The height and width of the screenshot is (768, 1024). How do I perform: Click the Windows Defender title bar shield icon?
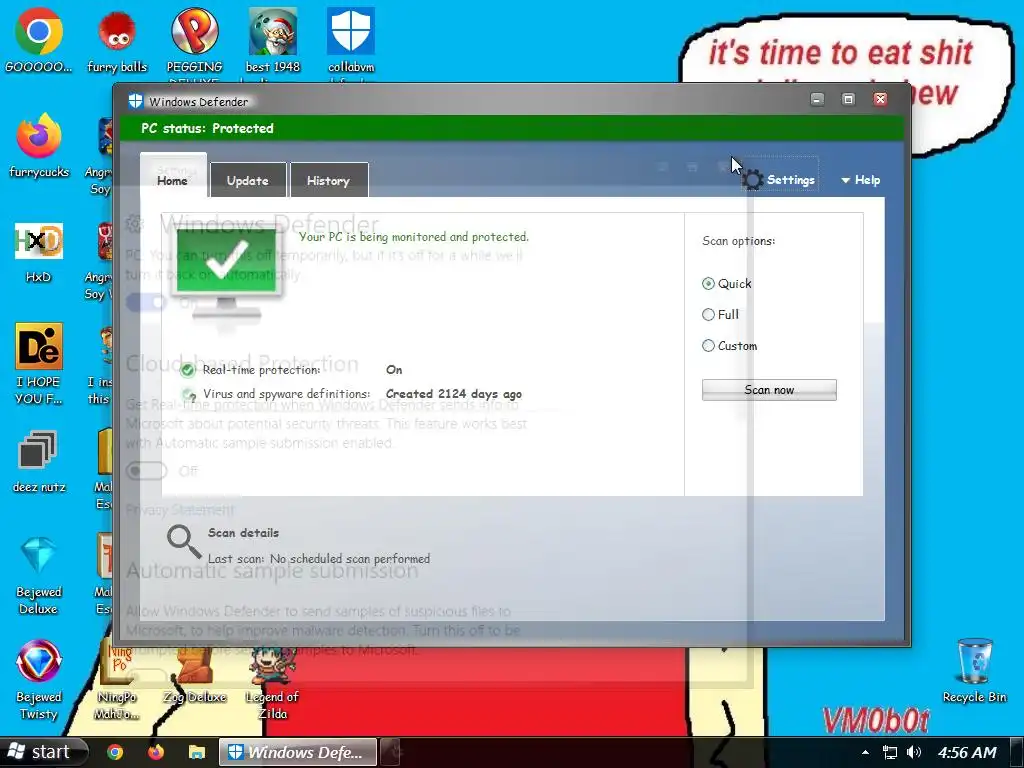[x=135, y=101]
